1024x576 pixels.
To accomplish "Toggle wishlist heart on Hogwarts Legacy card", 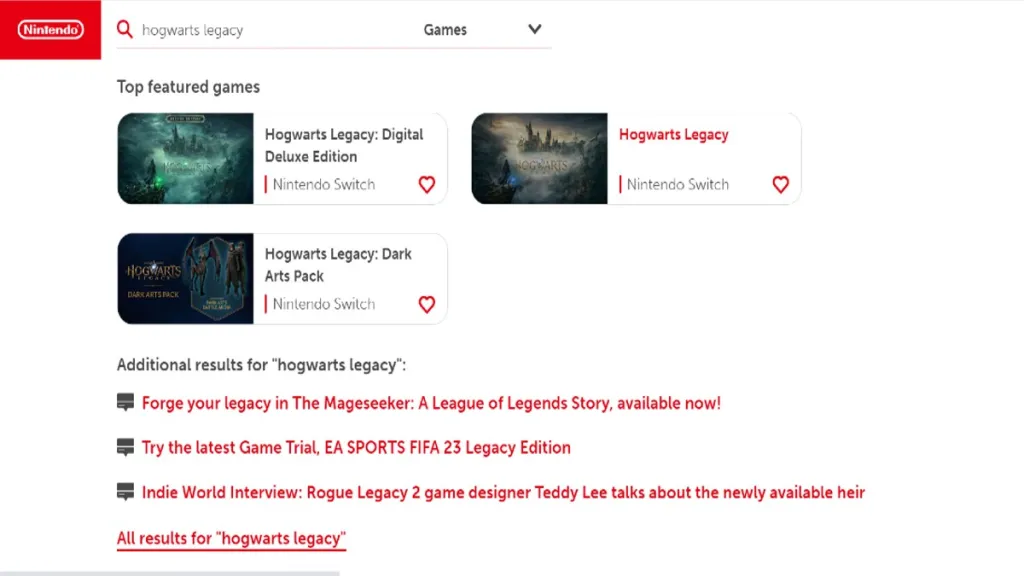I will (780, 185).
